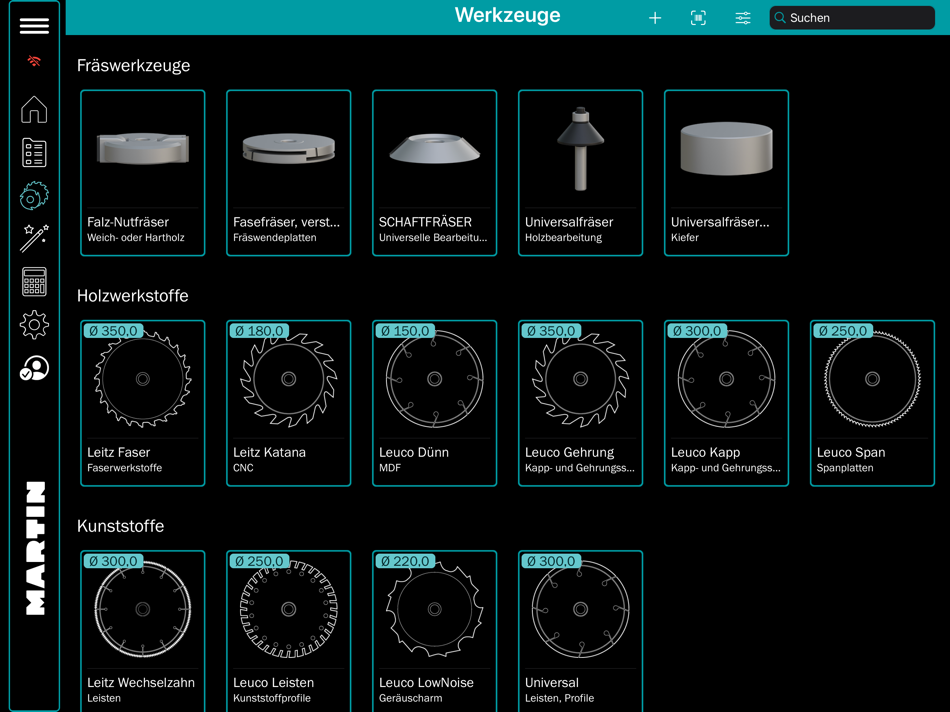Image resolution: width=950 pixels, height=712 pixels.
Task: Click the scan code icon
Action: coord(699,18)
